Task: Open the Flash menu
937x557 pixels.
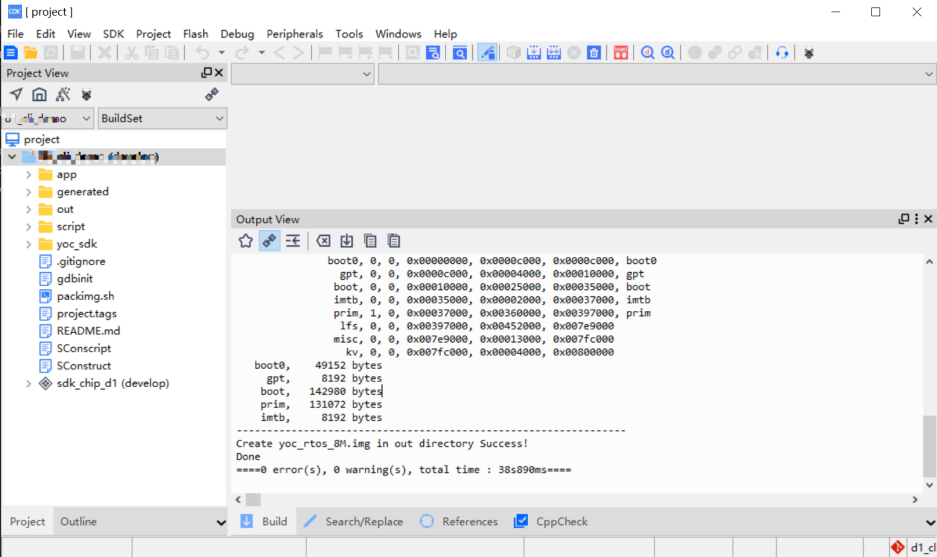Action: point(195,34)
